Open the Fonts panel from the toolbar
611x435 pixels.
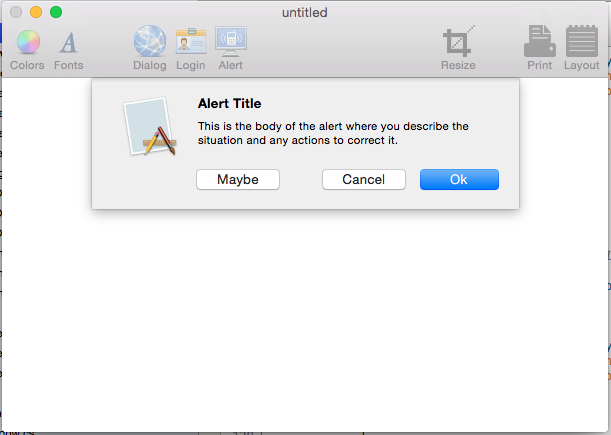pyautogui.click(x=69, y=42)
